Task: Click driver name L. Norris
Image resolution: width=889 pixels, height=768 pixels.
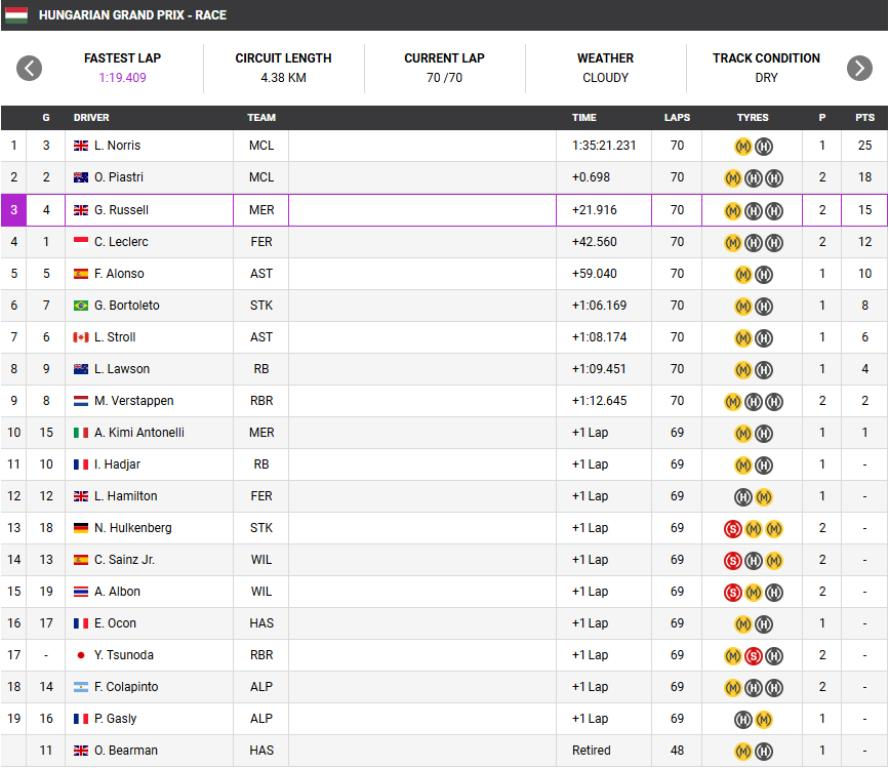Action: point(117,146)
